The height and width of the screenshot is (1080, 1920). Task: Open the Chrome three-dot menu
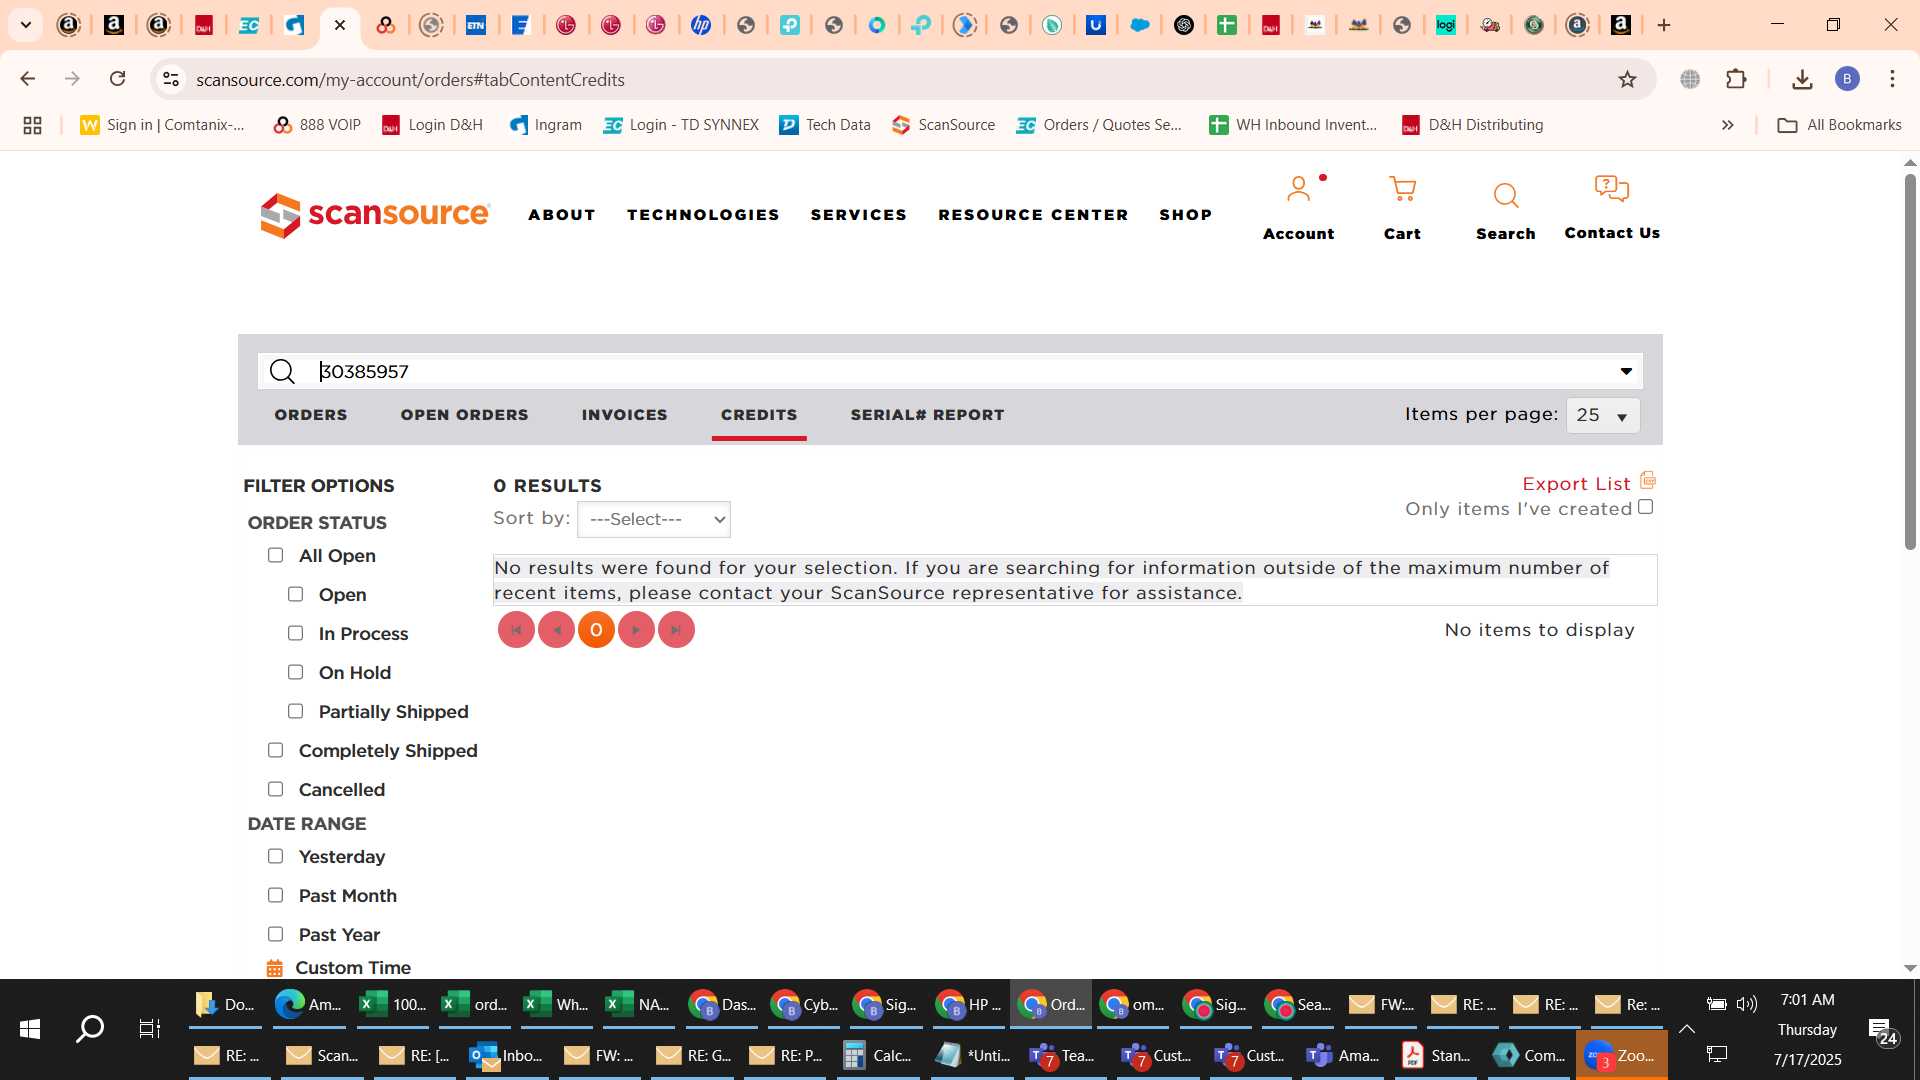click(x=1892, y=79)
